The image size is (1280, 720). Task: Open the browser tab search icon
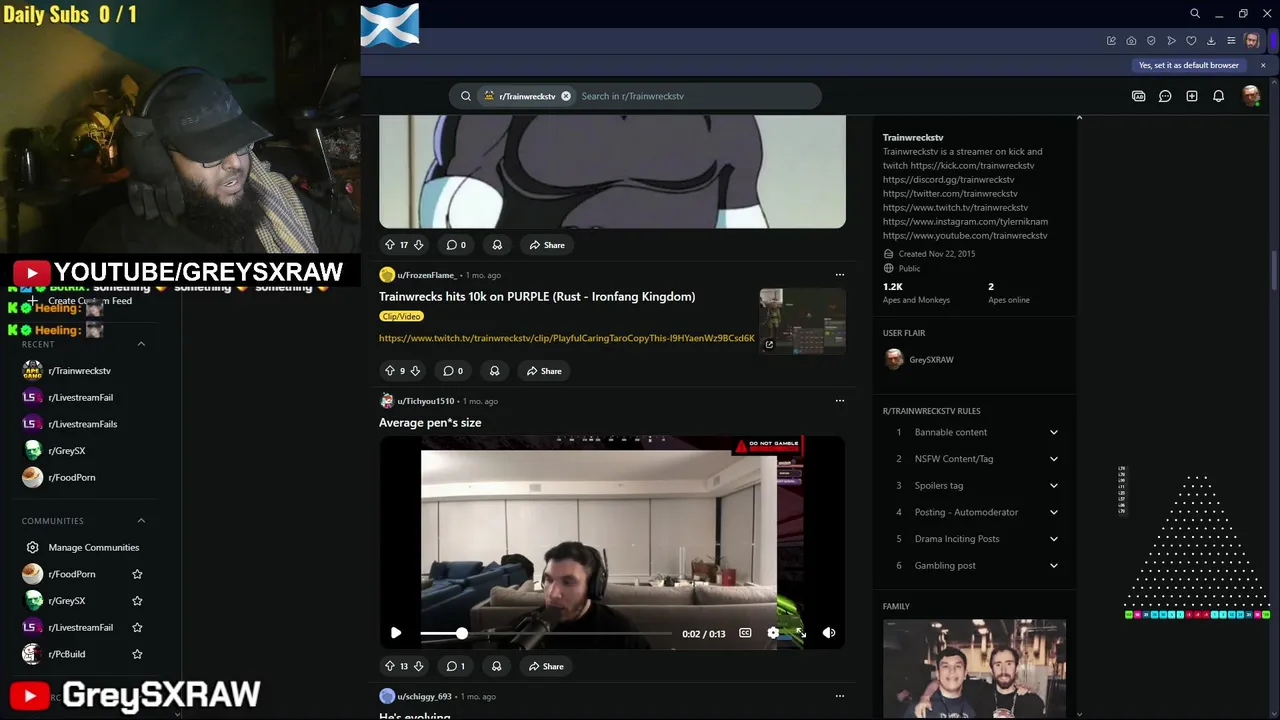[1195, 14]
